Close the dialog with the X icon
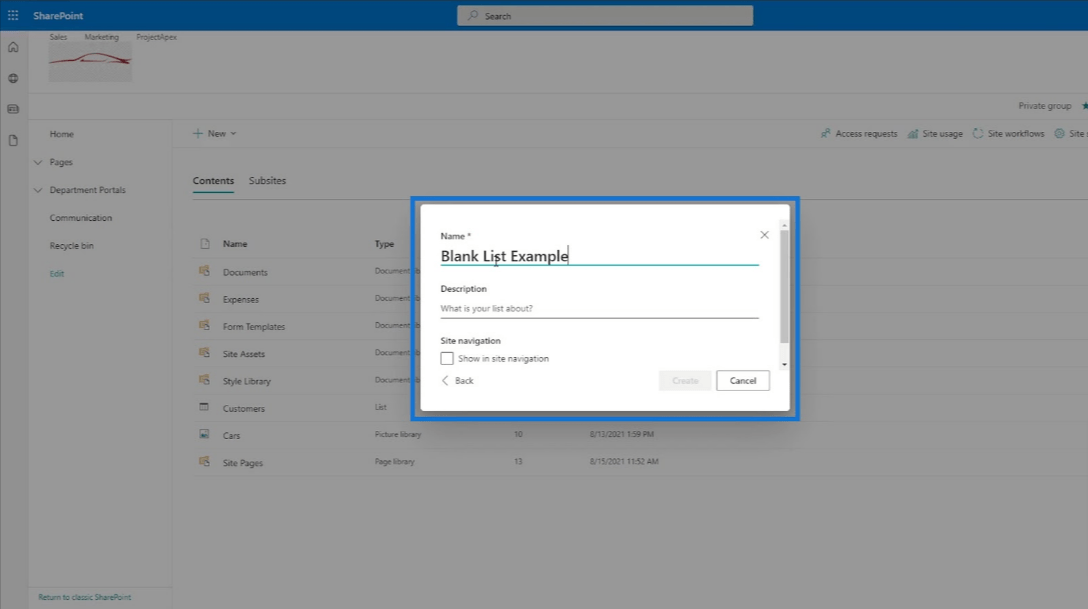The width and height of the screenshot is (1088, 609). click(x=764, y=235)
